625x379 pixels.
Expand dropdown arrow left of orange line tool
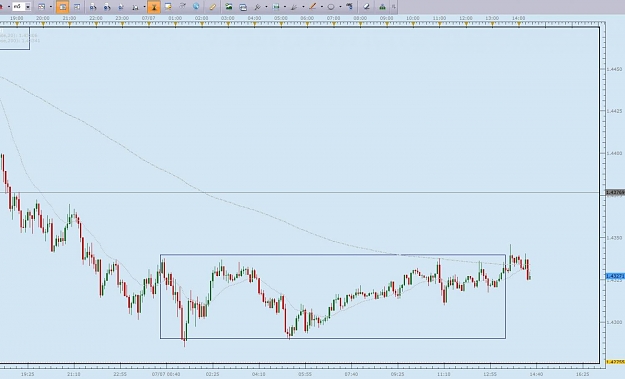click(x=303, y=7)
